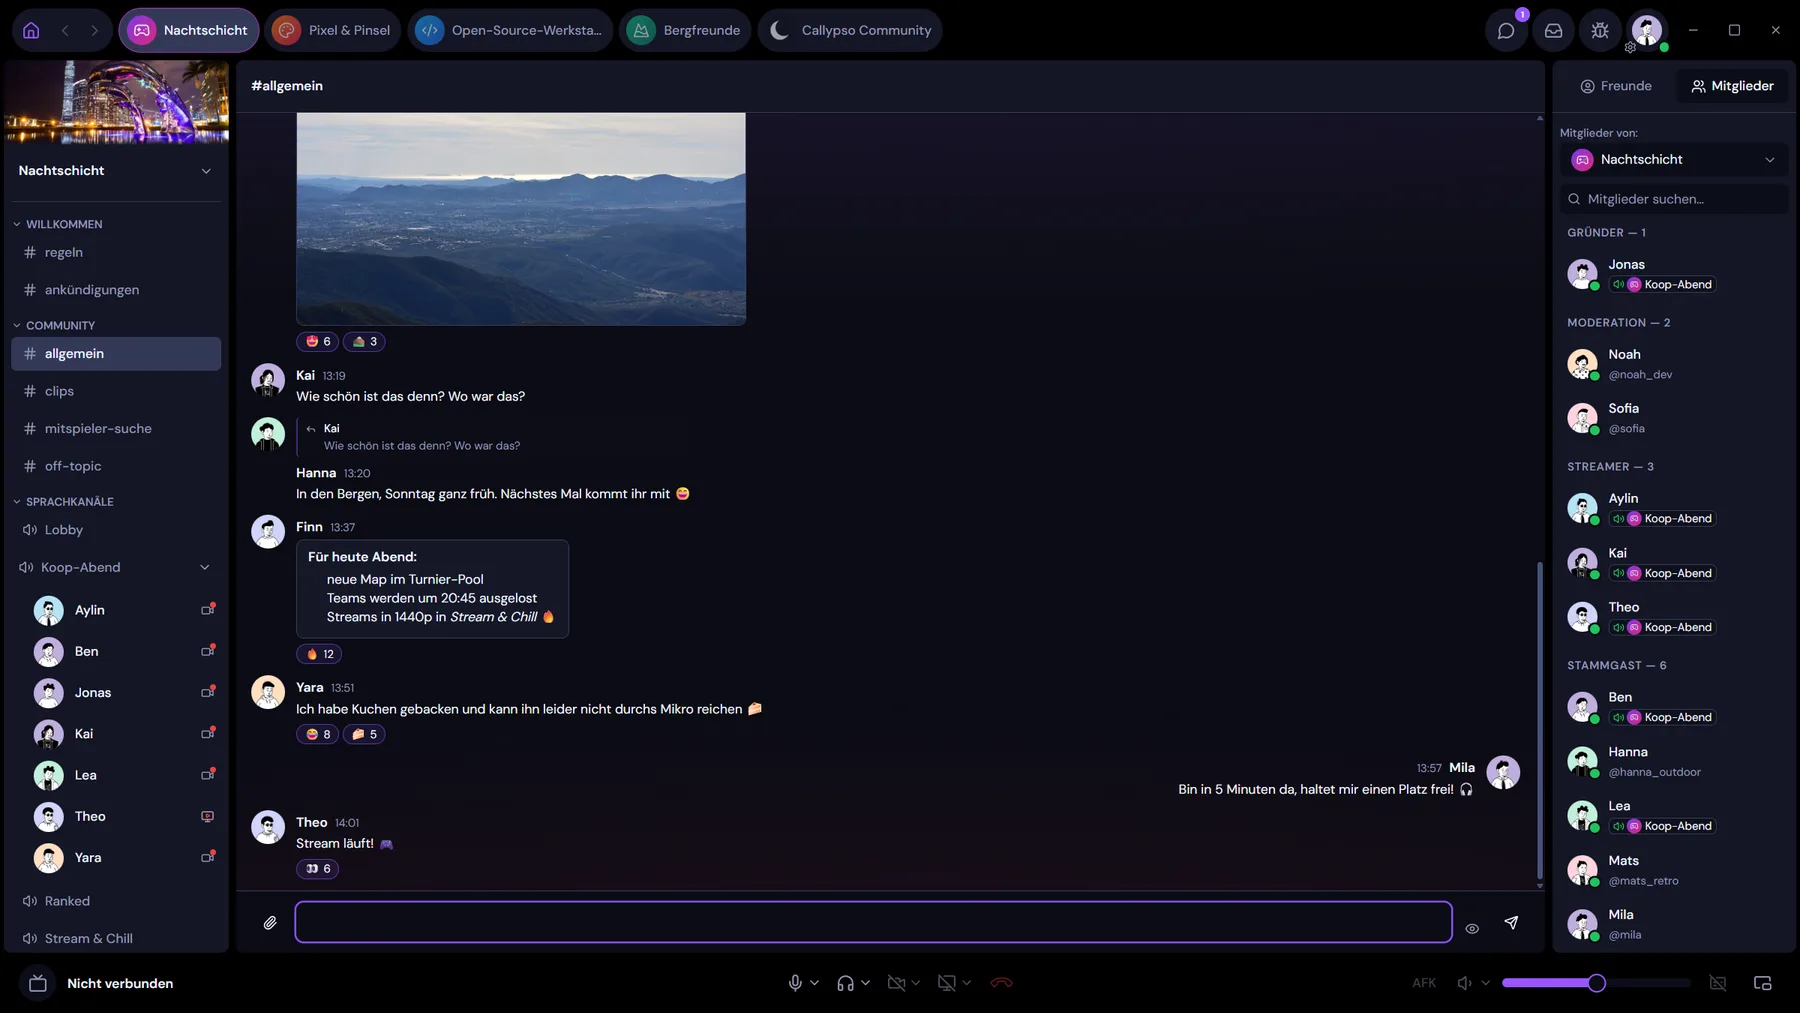Viewport: 1800px width, 1013px height.
Task: Click the reaction with 6 under Theo's message
Action: pos(318,869)
